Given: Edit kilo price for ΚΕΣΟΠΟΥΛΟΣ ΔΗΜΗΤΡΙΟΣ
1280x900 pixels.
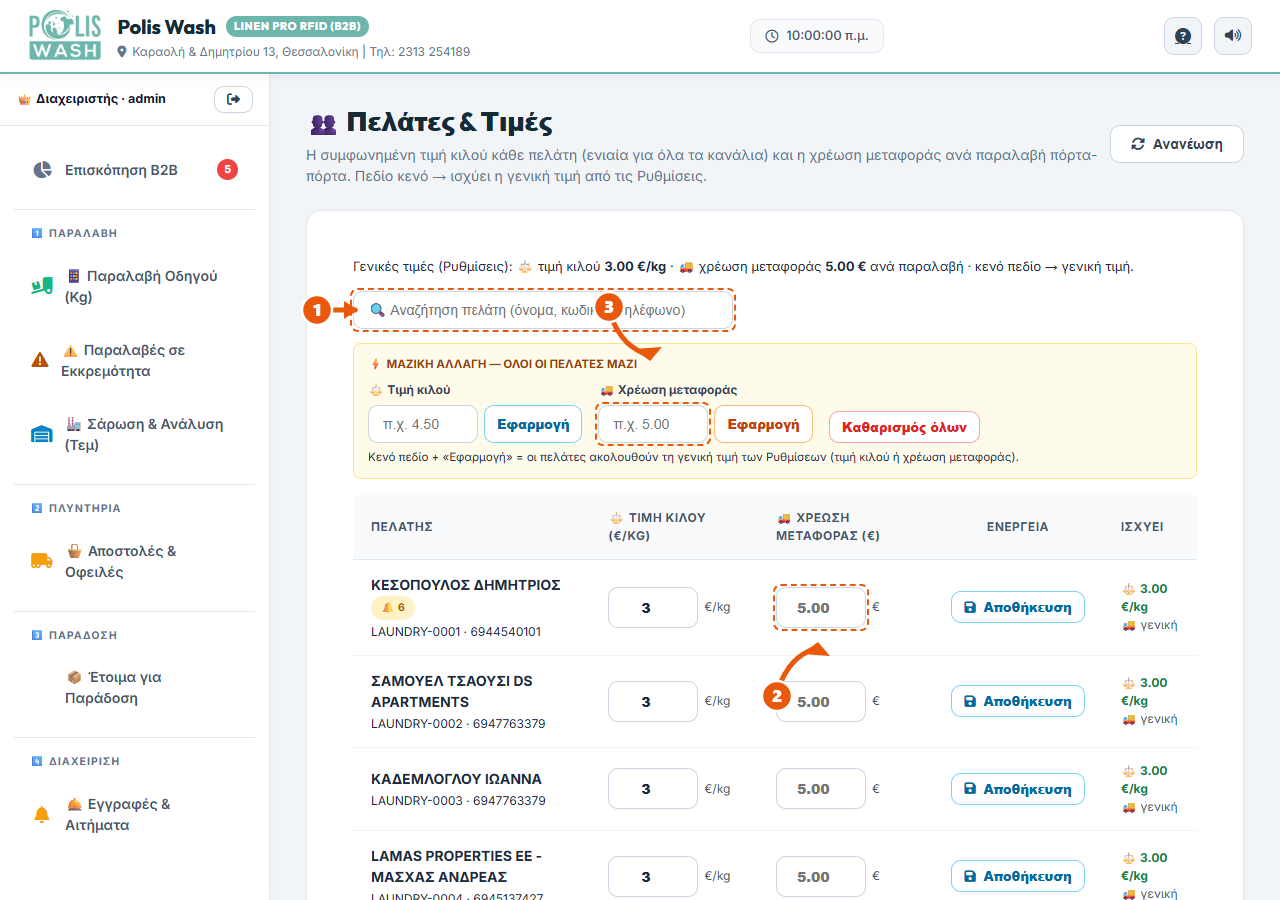Looking at the screenshot, I should pos(653,608).
